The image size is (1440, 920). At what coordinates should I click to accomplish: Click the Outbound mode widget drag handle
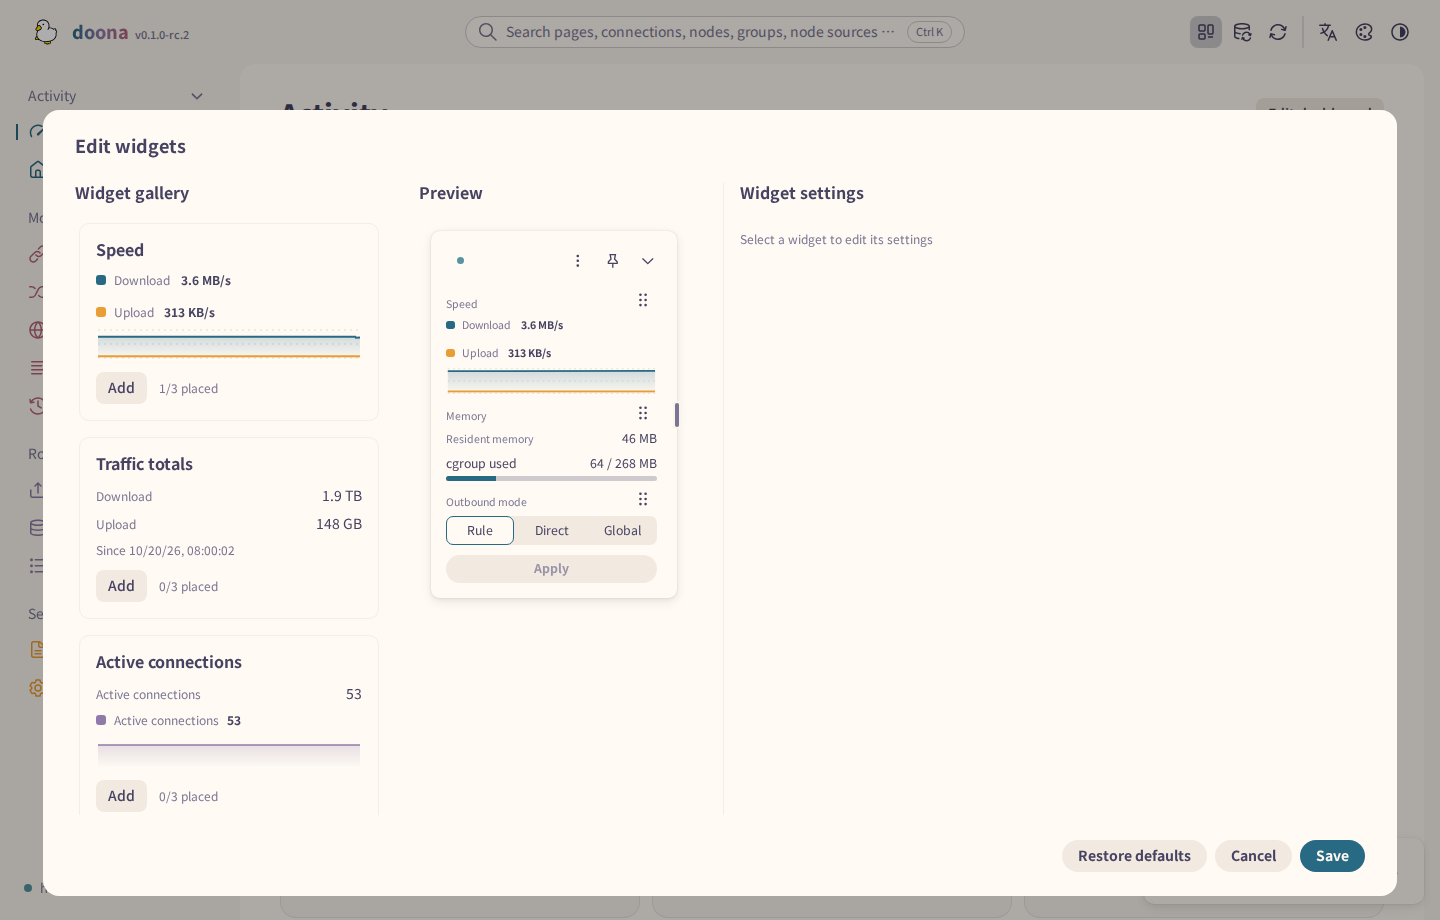(x=643, y=499)
